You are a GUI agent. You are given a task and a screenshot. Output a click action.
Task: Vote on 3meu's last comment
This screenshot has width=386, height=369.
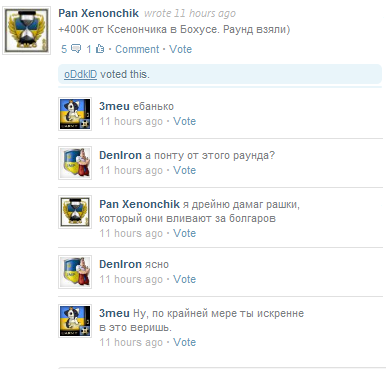[x=184, y=342]
